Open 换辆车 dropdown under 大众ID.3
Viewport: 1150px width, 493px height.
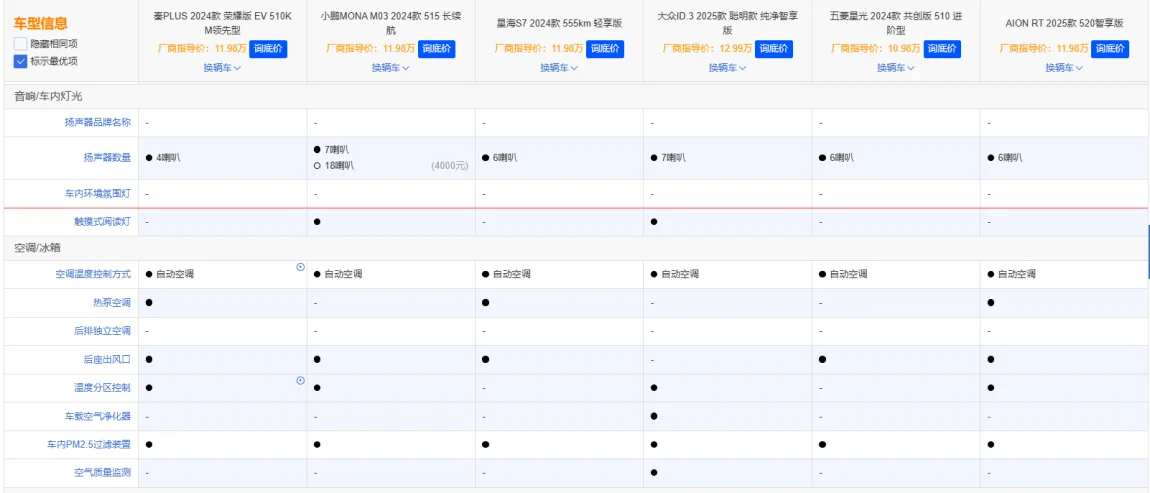tap(728, 67)
